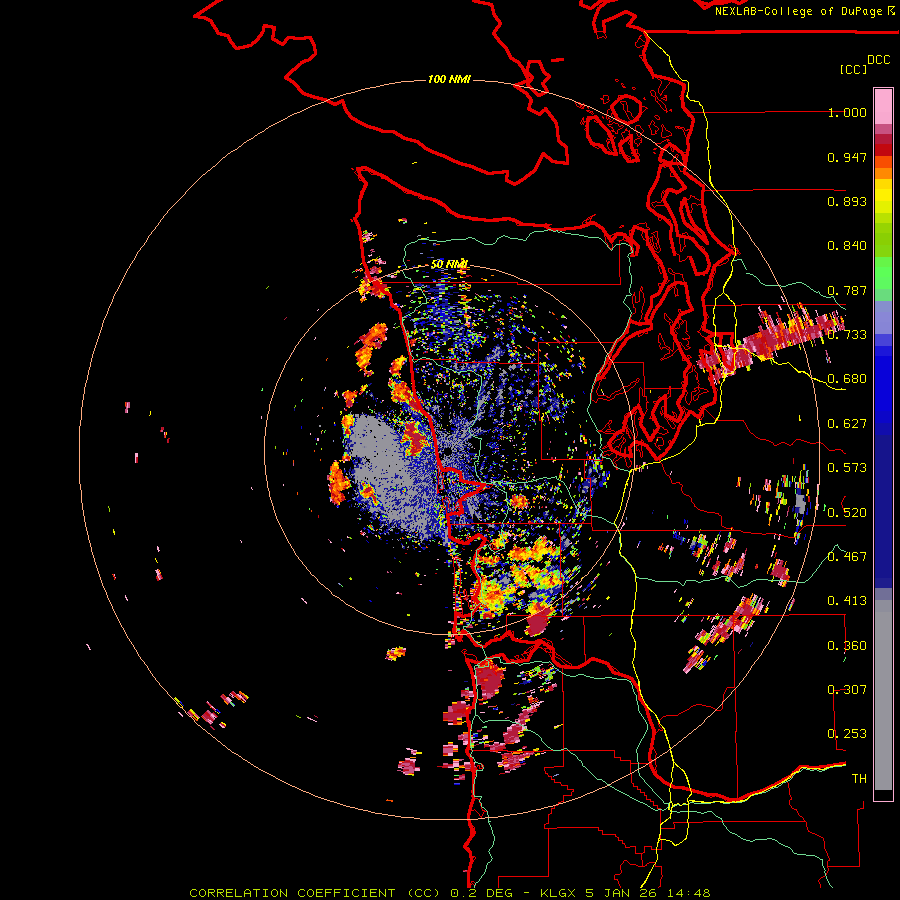Click the 0.520 color scale label
The width and height of the screenshot is (900, 900).
(x=847, y=513)
